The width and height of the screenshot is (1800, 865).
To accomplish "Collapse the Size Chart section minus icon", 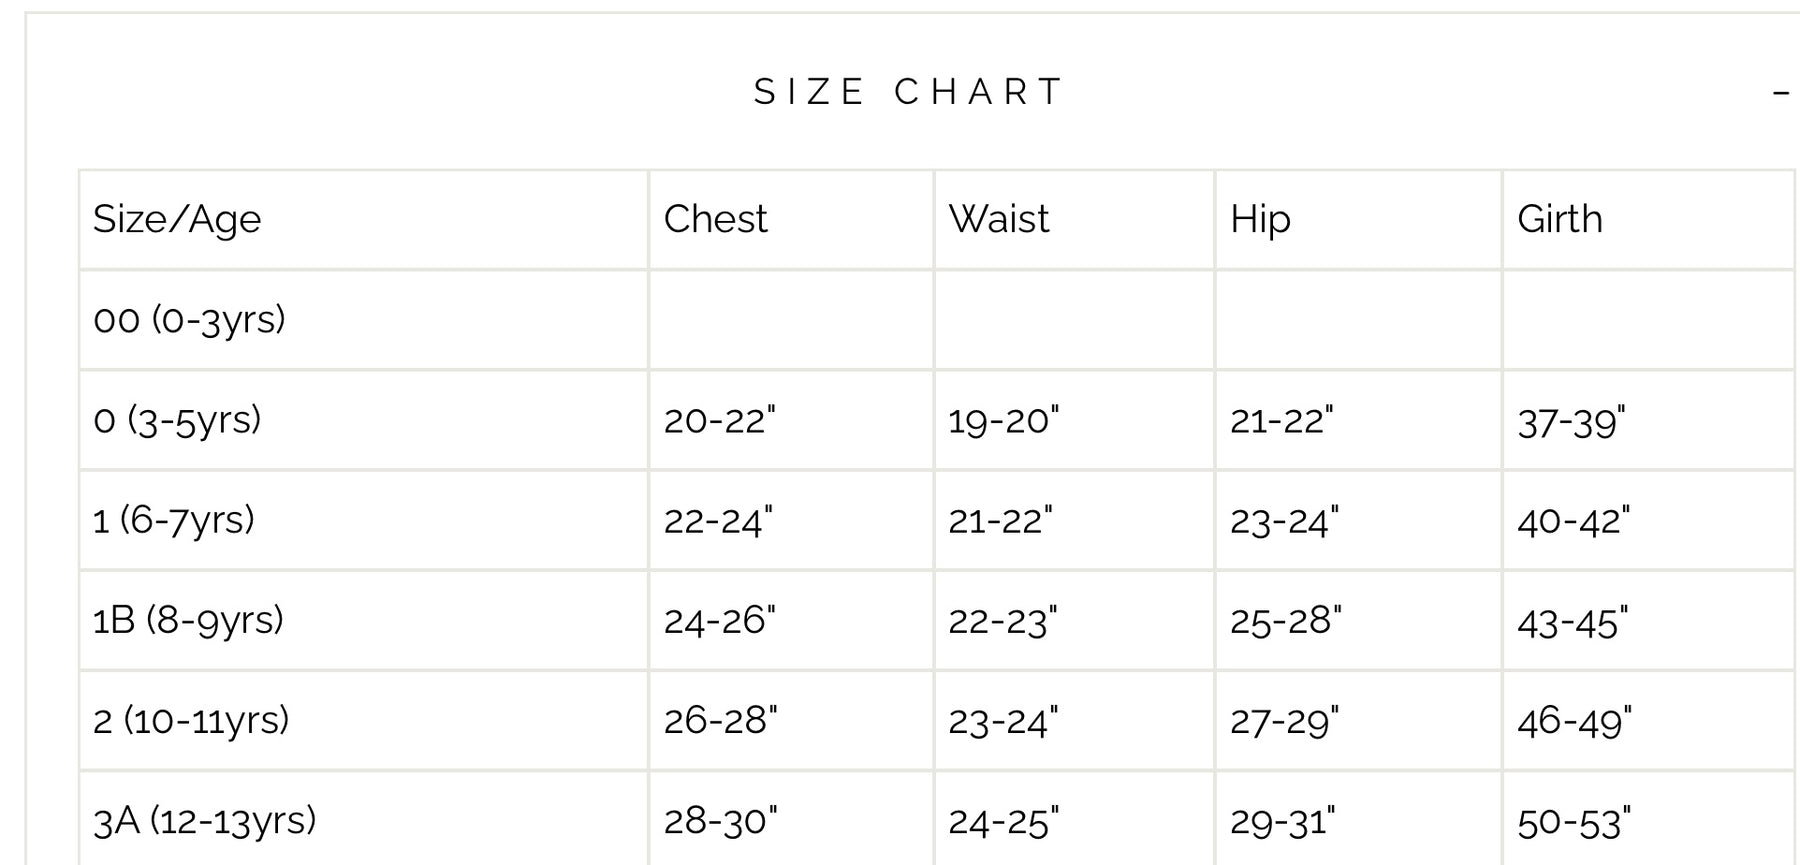I will 1780,93.
